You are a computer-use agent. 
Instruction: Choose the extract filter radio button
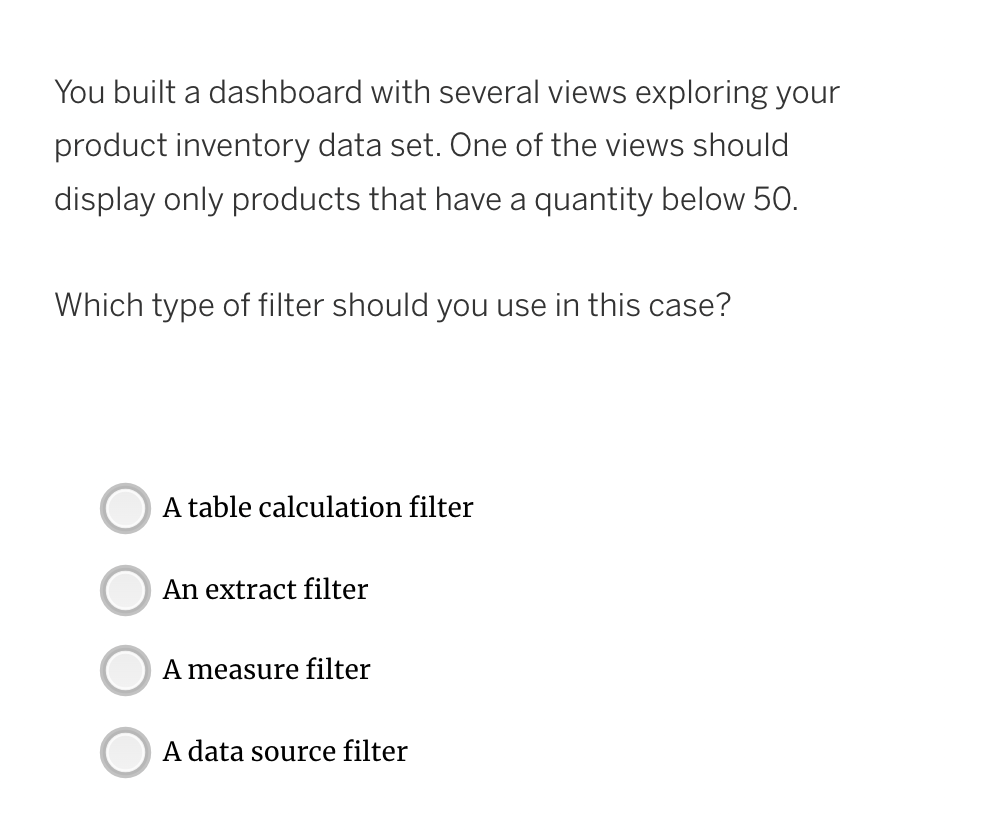[x=126, y=590]
